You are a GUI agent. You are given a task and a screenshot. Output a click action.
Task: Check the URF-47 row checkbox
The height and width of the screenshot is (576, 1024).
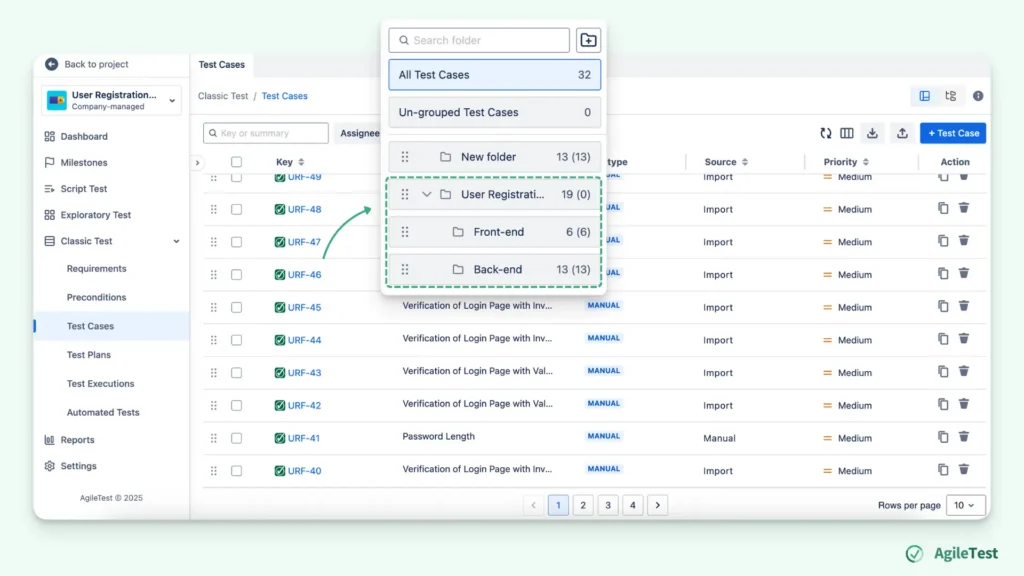[x=236, y=242]
